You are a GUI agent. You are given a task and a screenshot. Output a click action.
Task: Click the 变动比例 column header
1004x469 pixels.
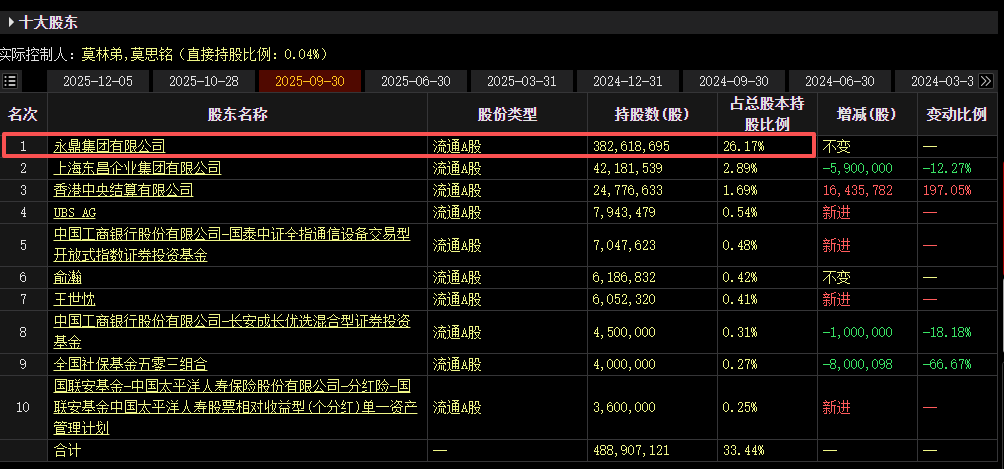[x=955, y=115]
